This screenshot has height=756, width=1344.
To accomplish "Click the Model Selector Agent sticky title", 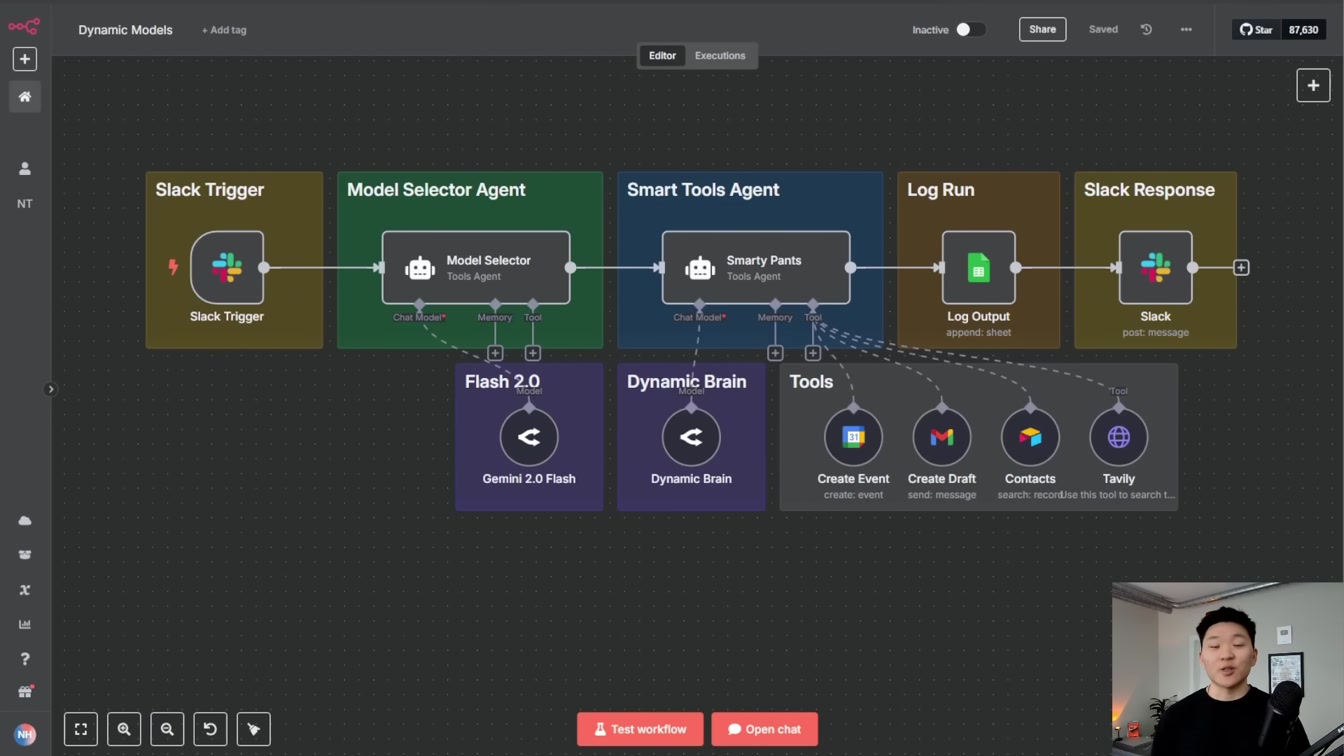I will (436, 190).
